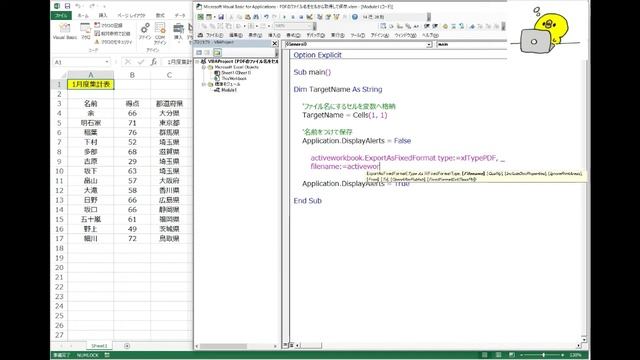Viewport: 640px width, 360px height.
Task: Open VBA 挿入(I) menu
Action: point(274,36)
